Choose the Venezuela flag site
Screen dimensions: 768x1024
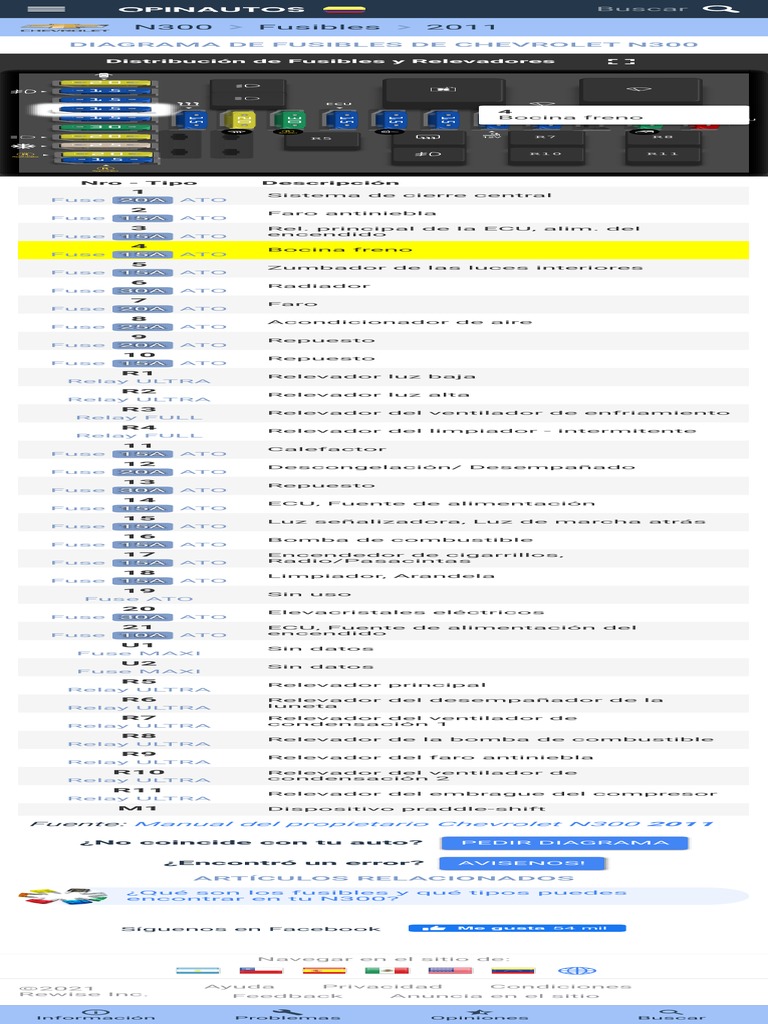(513, 970)
